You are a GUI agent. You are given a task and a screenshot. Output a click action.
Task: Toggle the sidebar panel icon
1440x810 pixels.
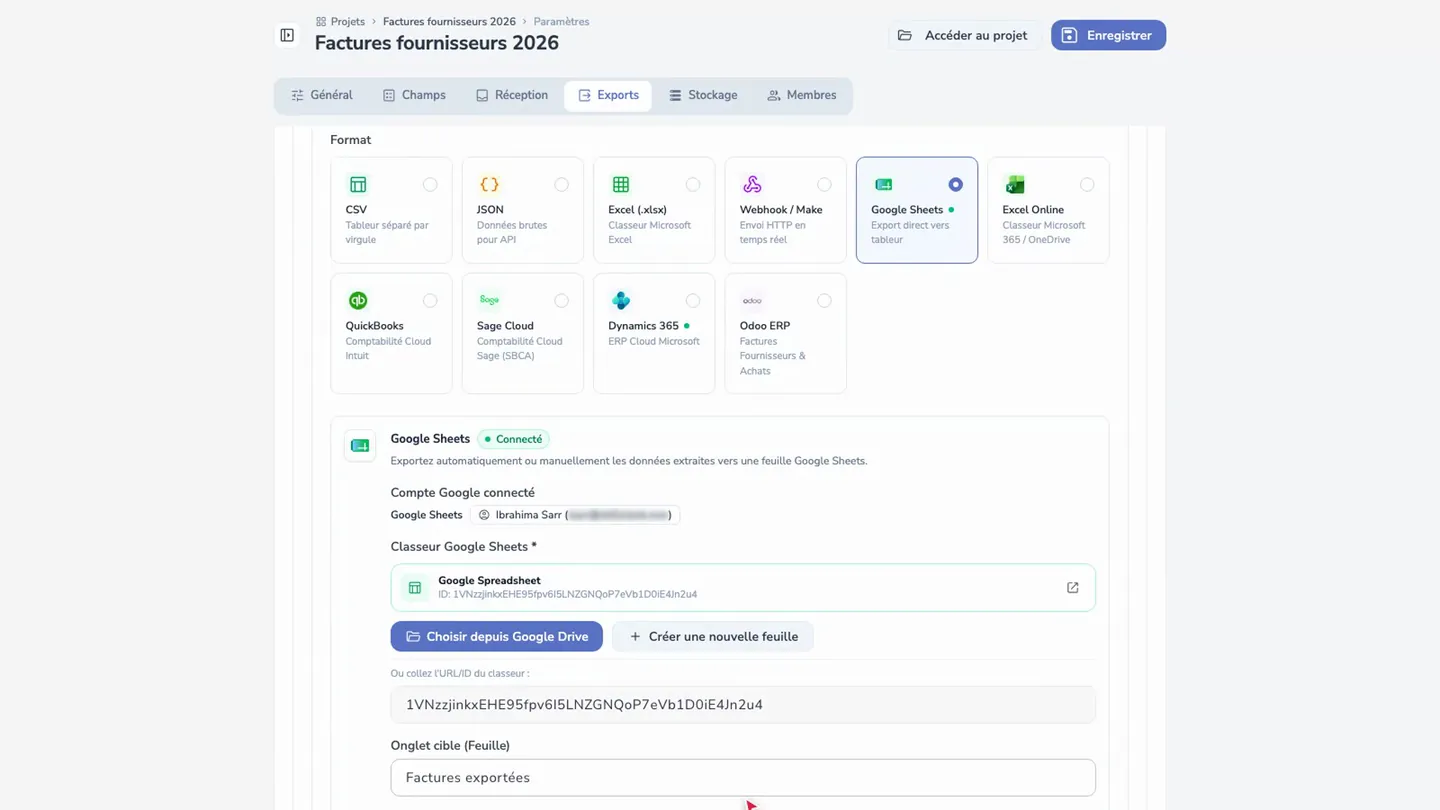point(287,35)
